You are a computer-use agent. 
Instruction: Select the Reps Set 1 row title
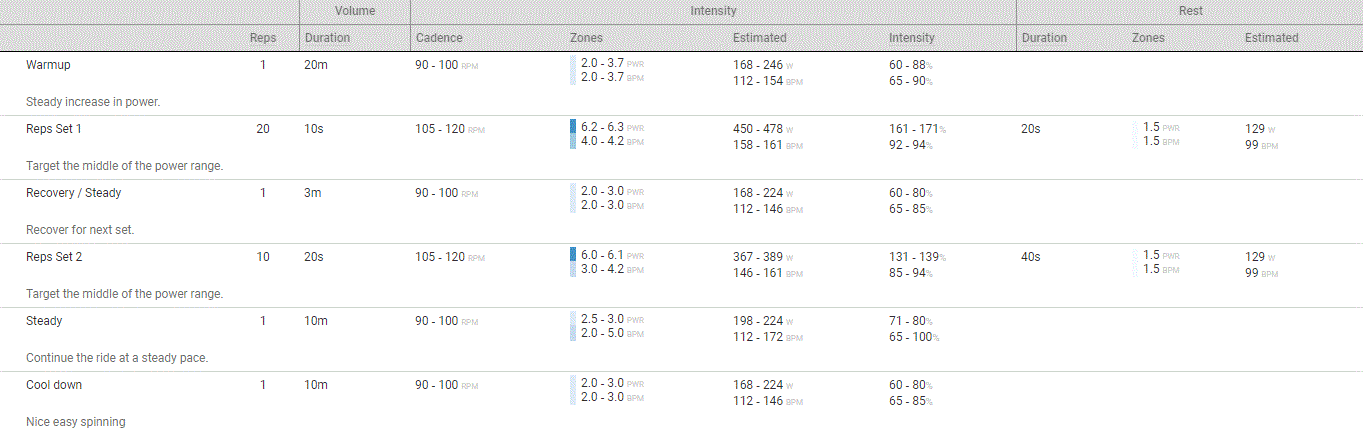[54, 129]
